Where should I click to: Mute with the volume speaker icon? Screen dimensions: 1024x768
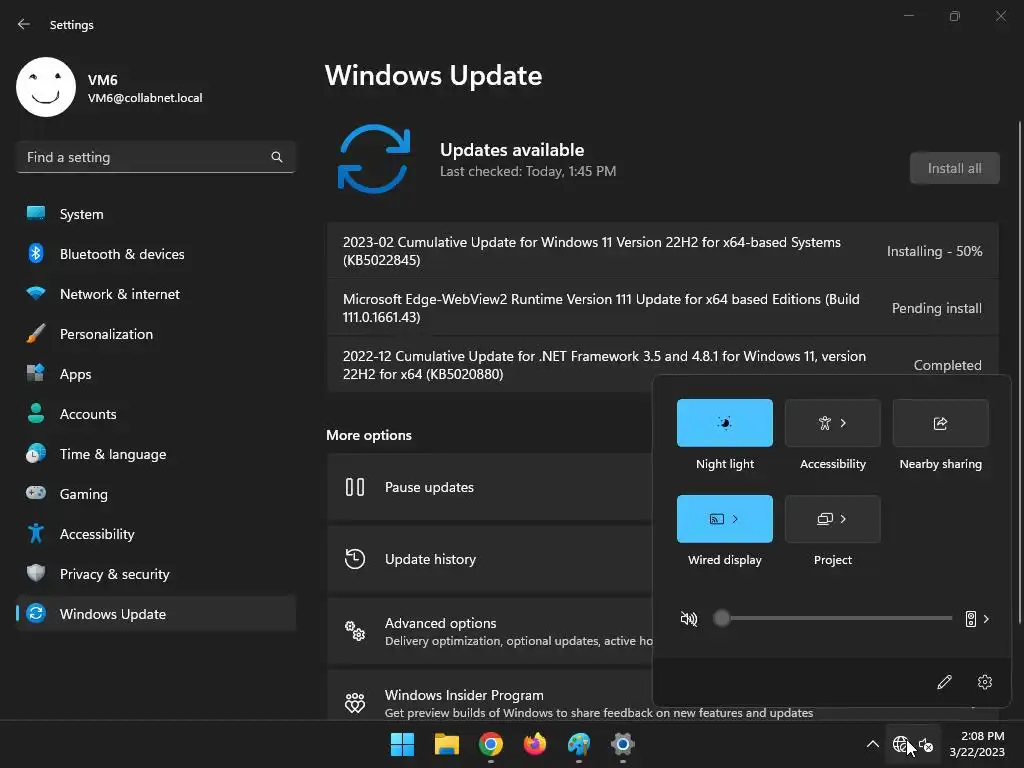coord(688,618)
